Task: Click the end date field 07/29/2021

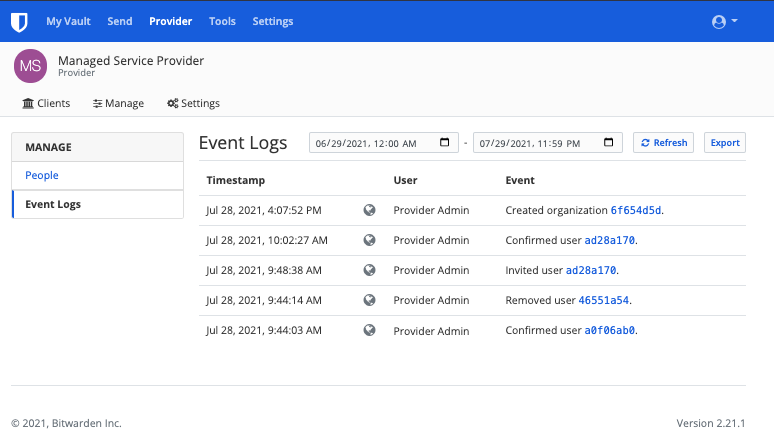Action: (547, 143)
